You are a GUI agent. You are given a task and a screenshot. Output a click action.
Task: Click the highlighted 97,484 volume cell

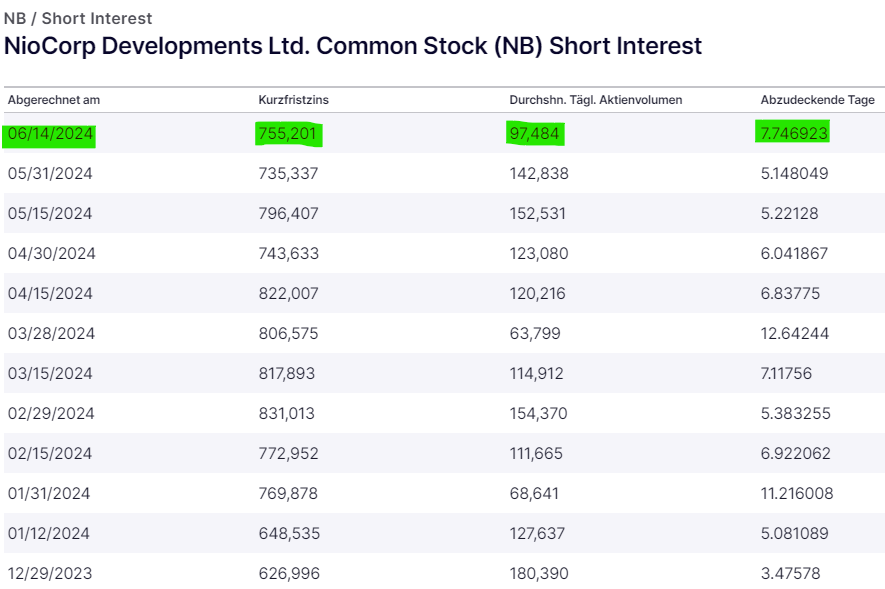tap(535, 133)
